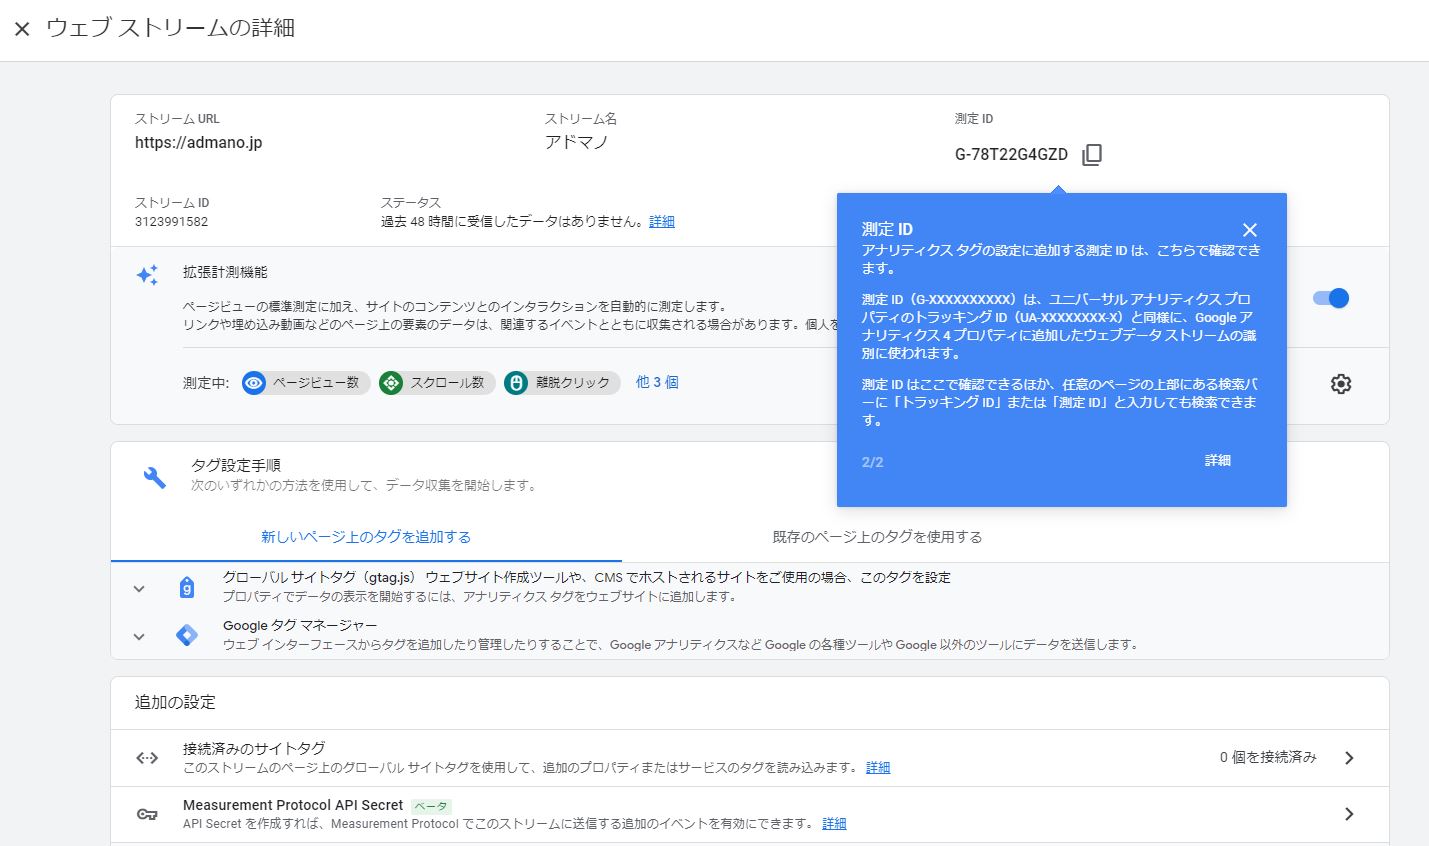Screen dimensions: 1429x846
Task: Toggle the enhanced measurement switch
Action: click(1331, 298)
